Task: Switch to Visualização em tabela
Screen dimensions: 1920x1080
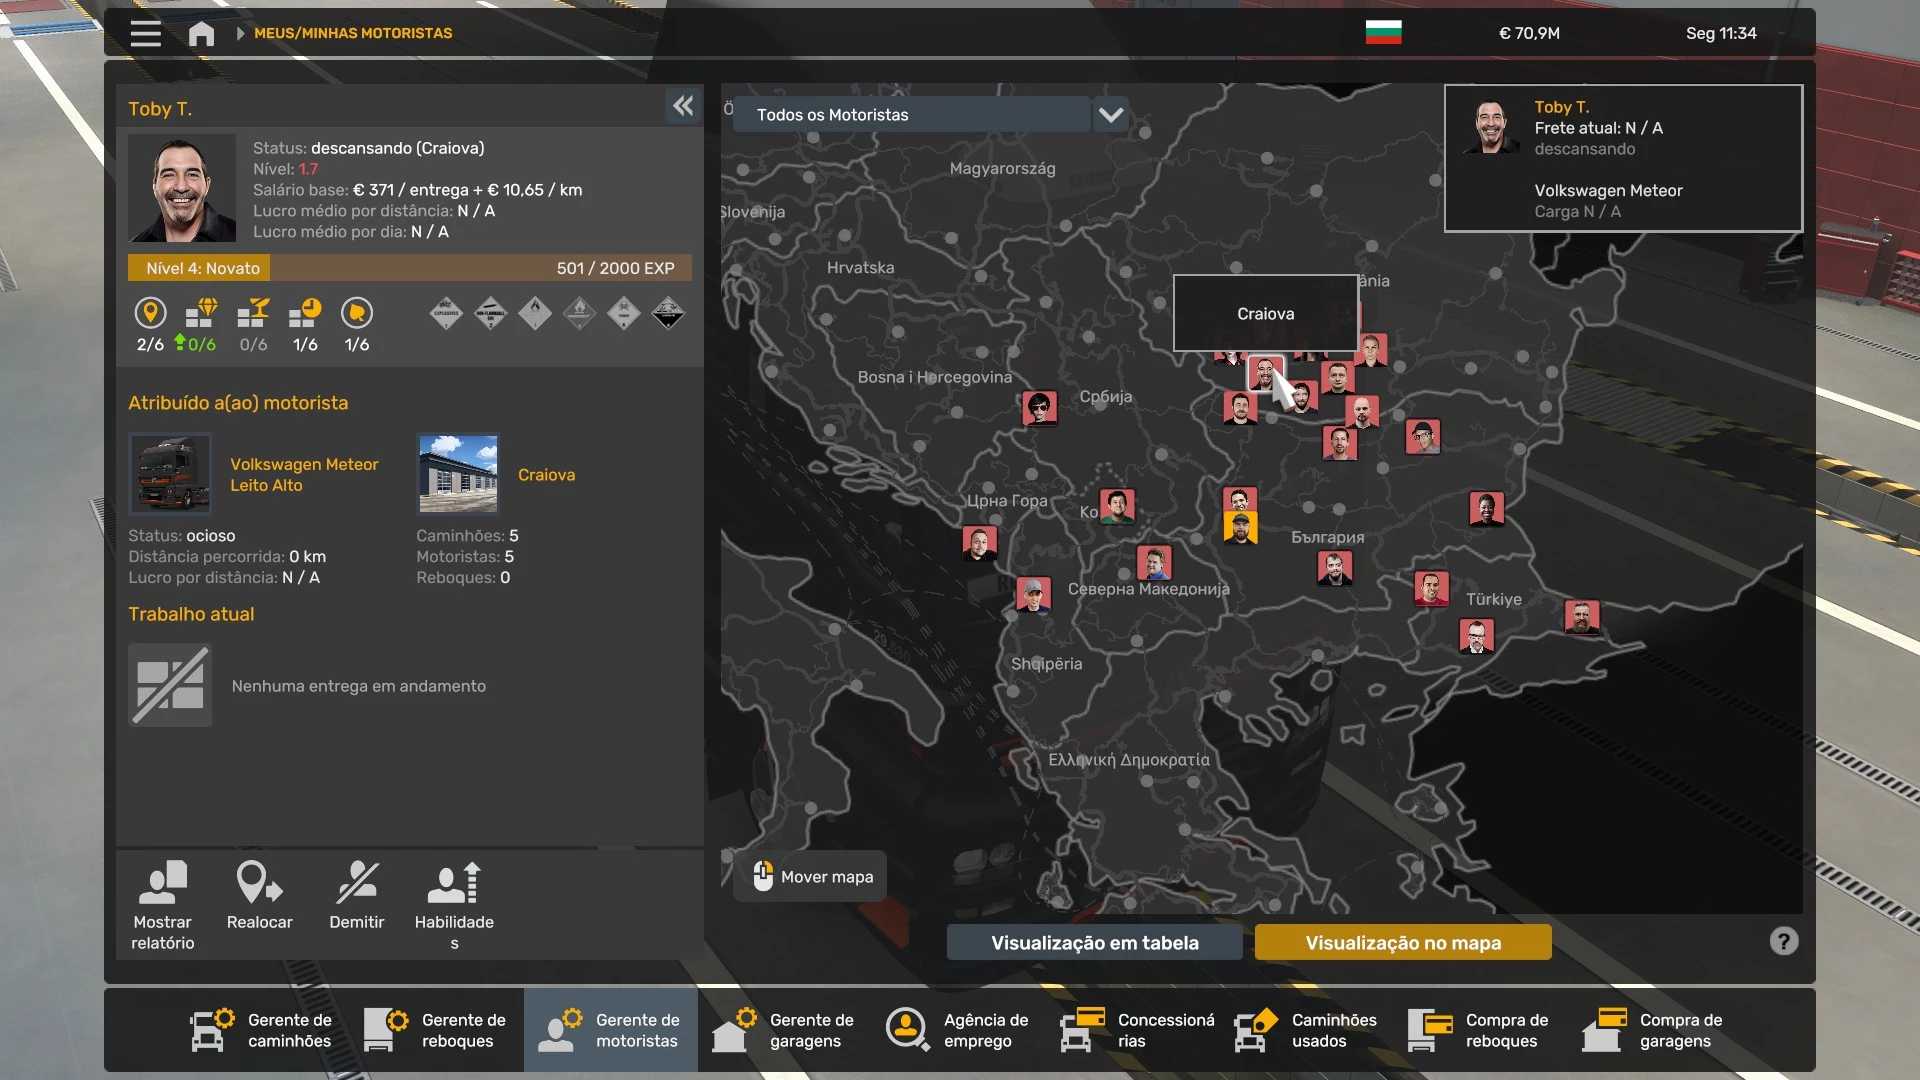Action: tap(1094, 943)
